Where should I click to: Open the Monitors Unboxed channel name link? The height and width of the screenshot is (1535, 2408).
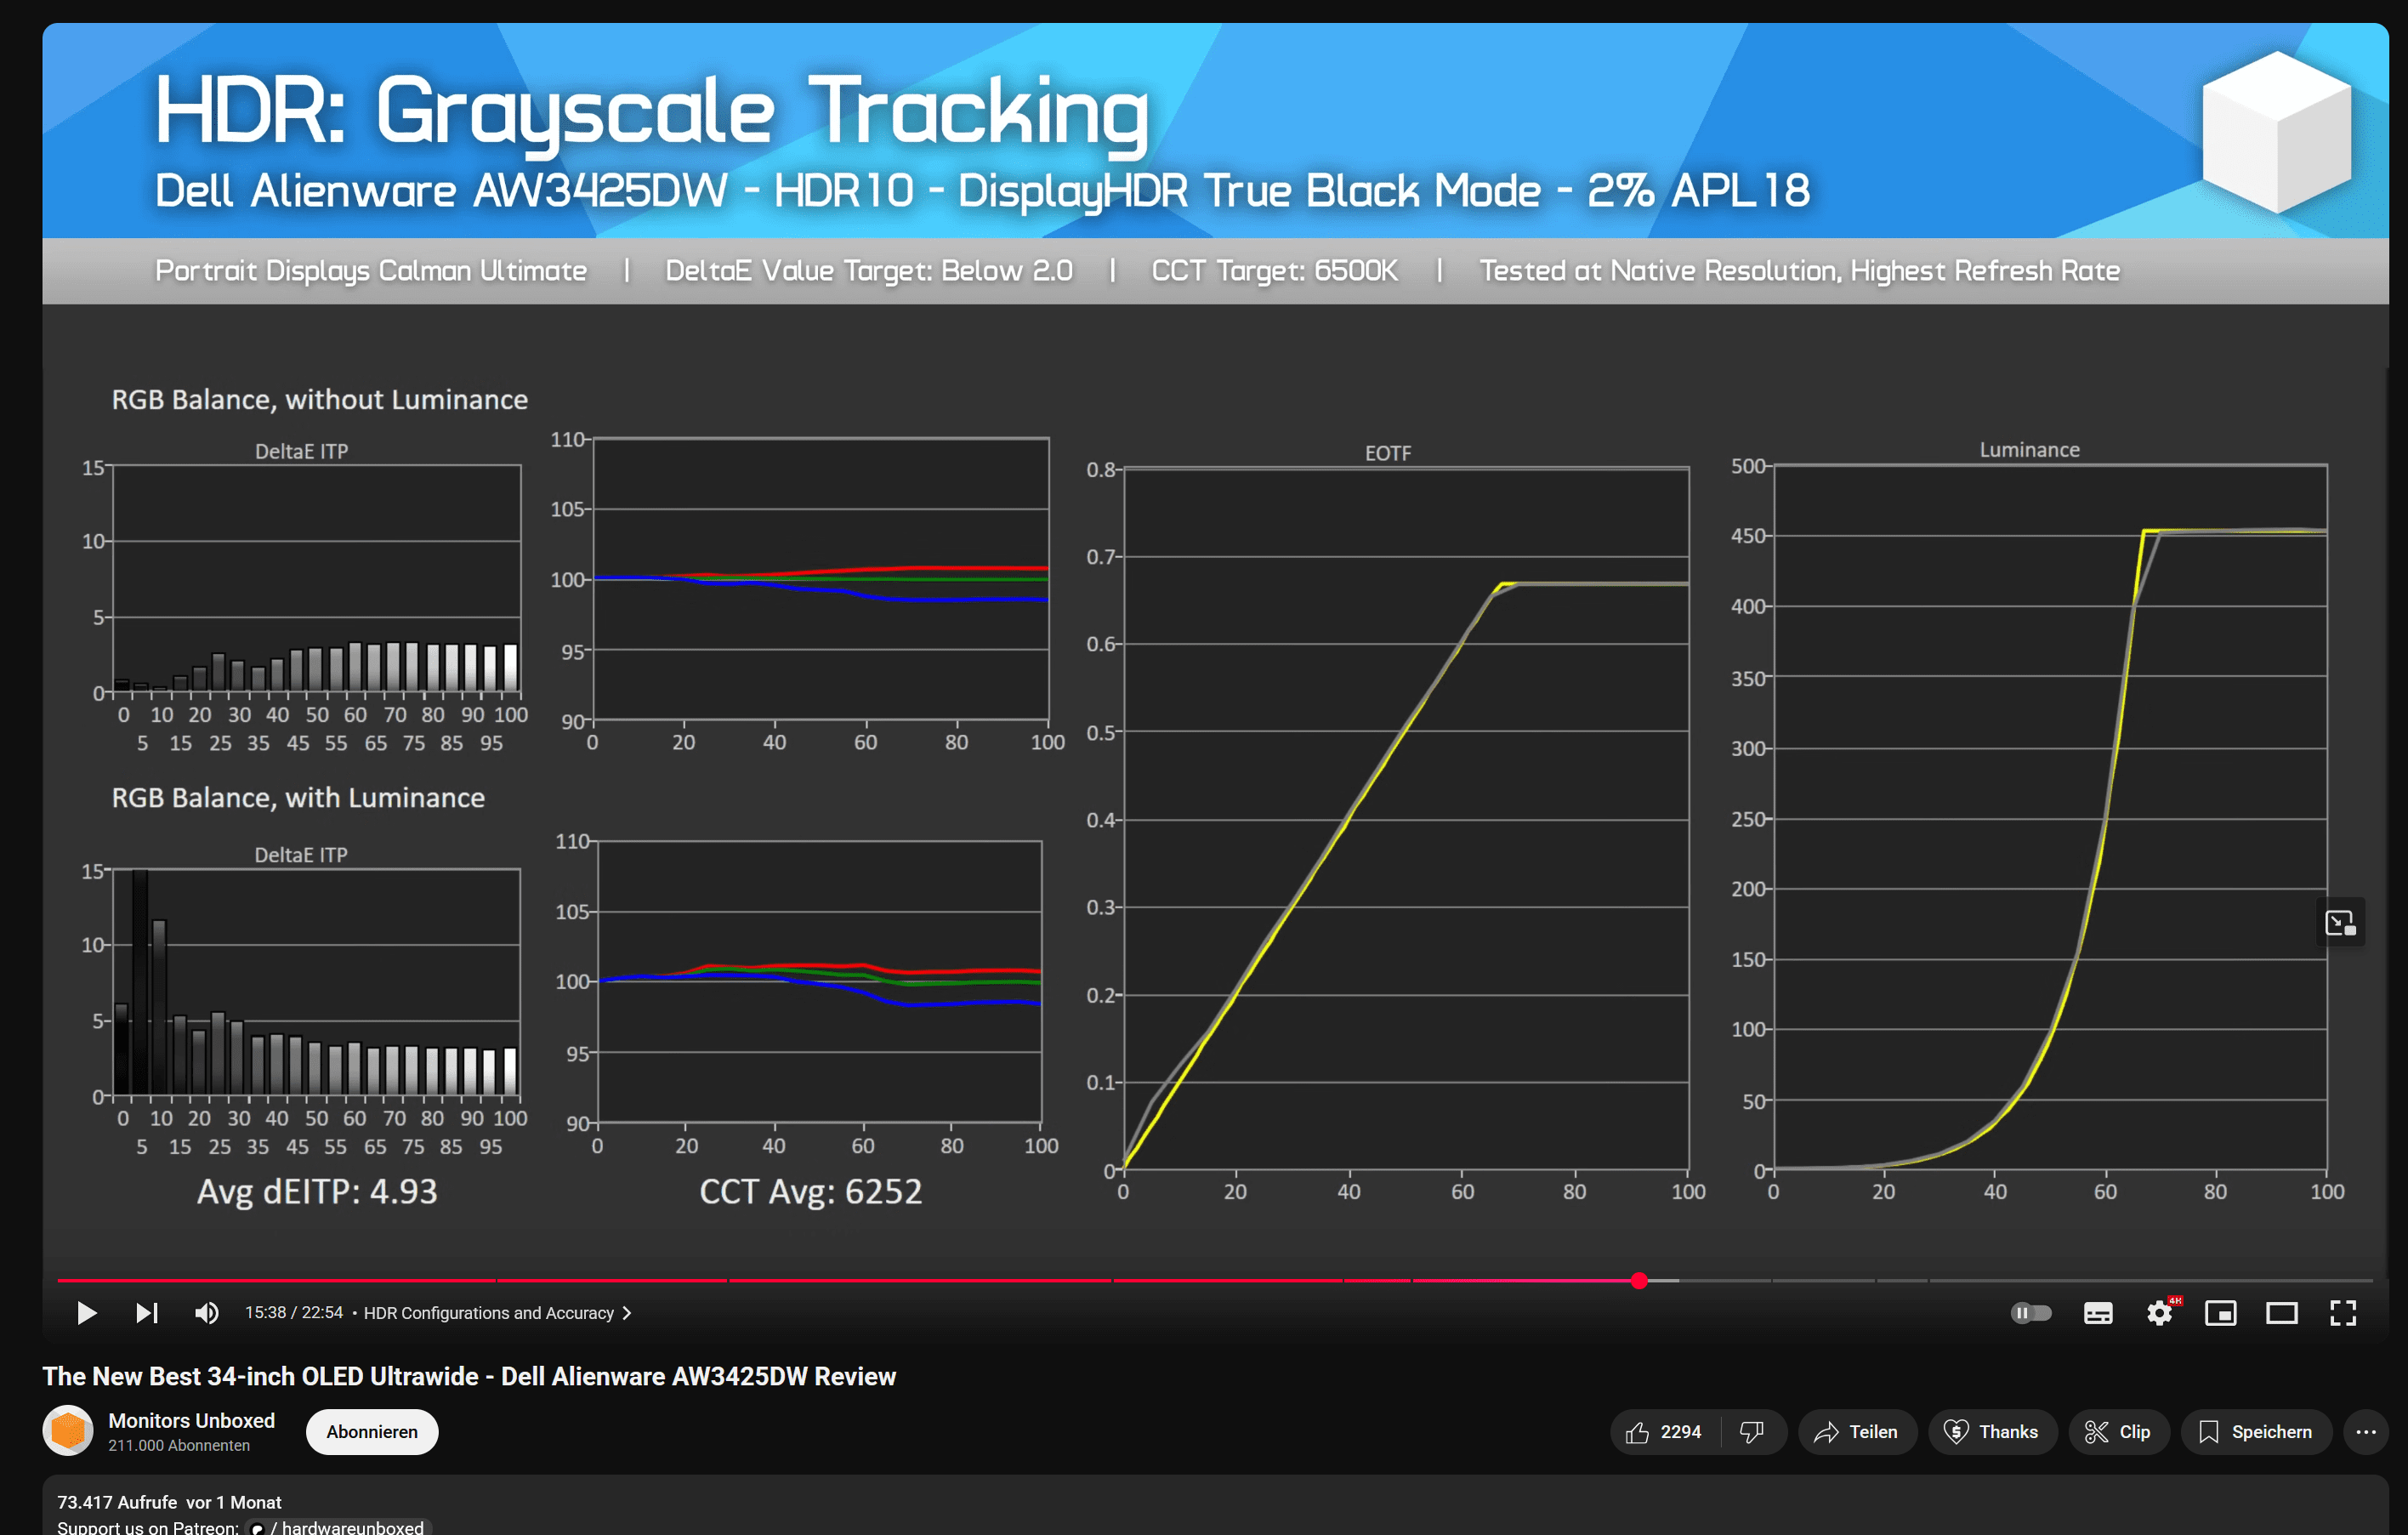191,1421
